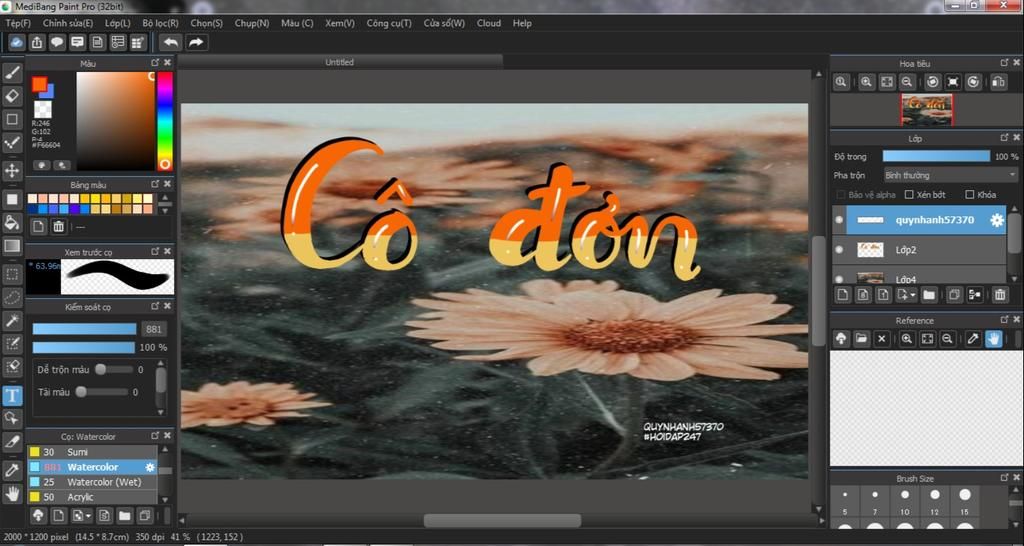Click the rainbow hue bar
This screenshot has height=546, width=1024.
click(165, 121)
